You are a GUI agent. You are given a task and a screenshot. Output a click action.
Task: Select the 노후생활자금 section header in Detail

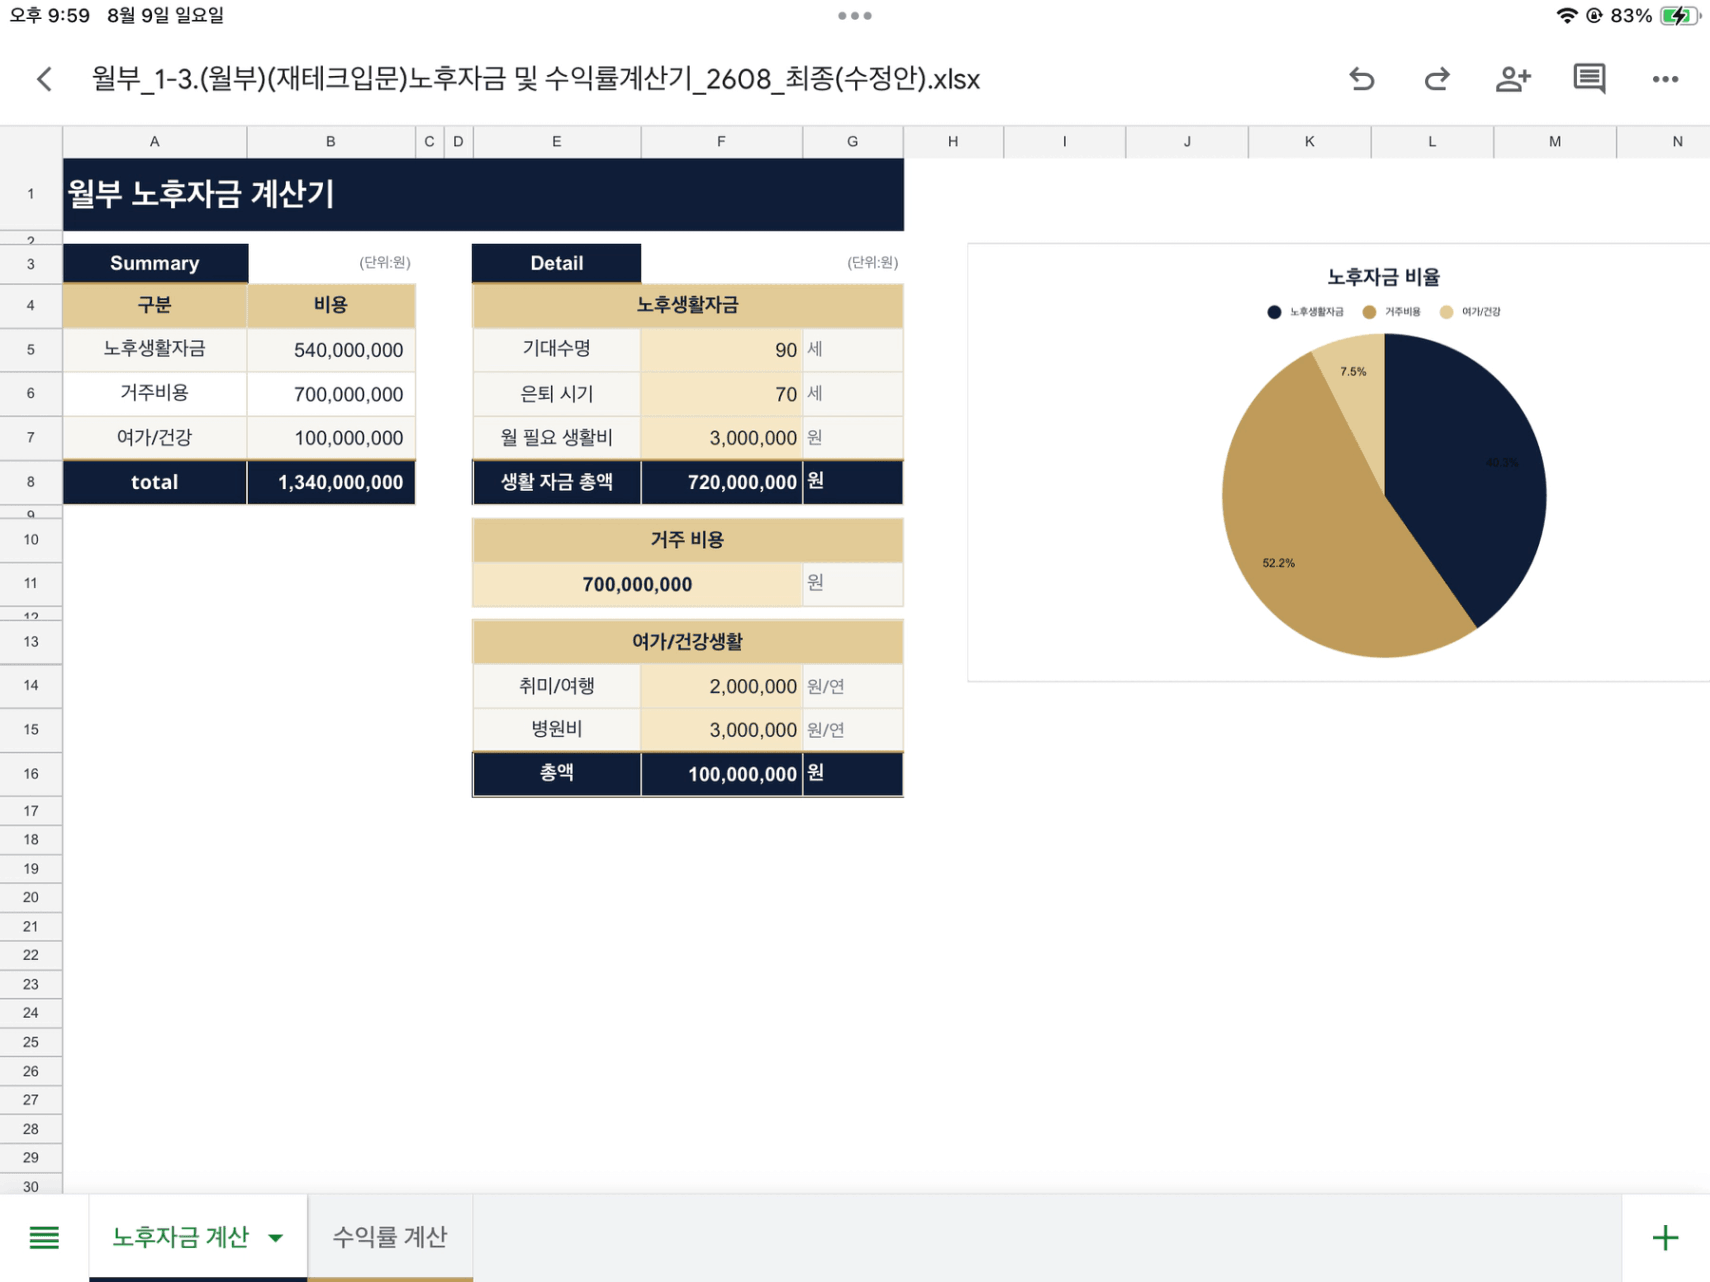687,305
